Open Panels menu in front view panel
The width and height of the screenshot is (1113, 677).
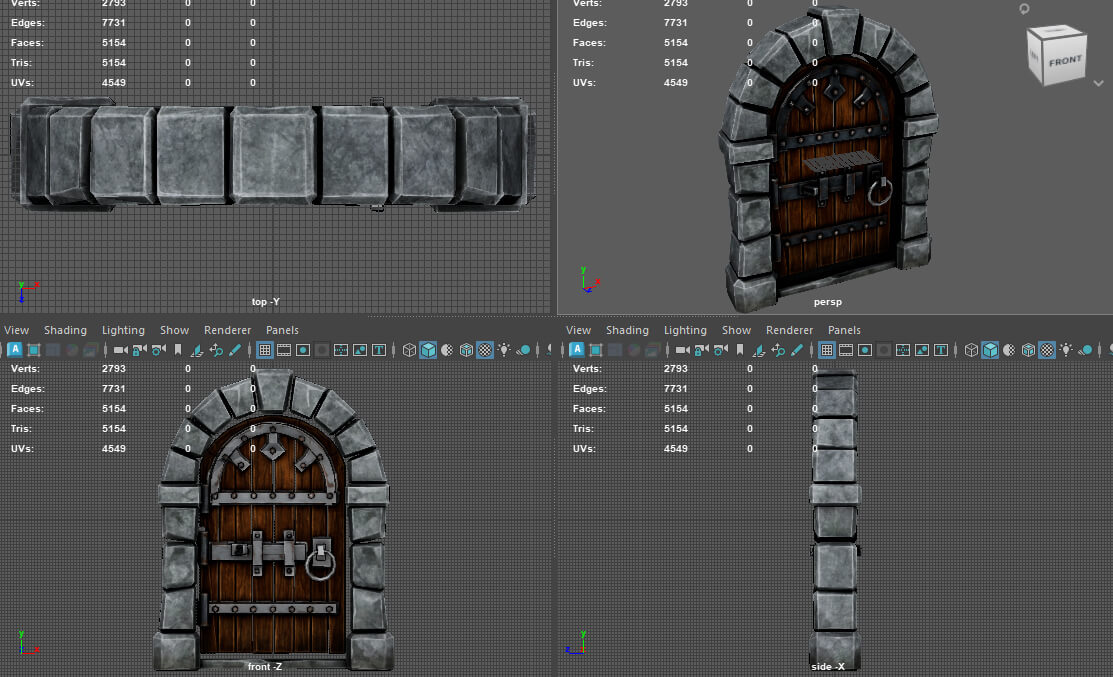click(x=282, y=330)
